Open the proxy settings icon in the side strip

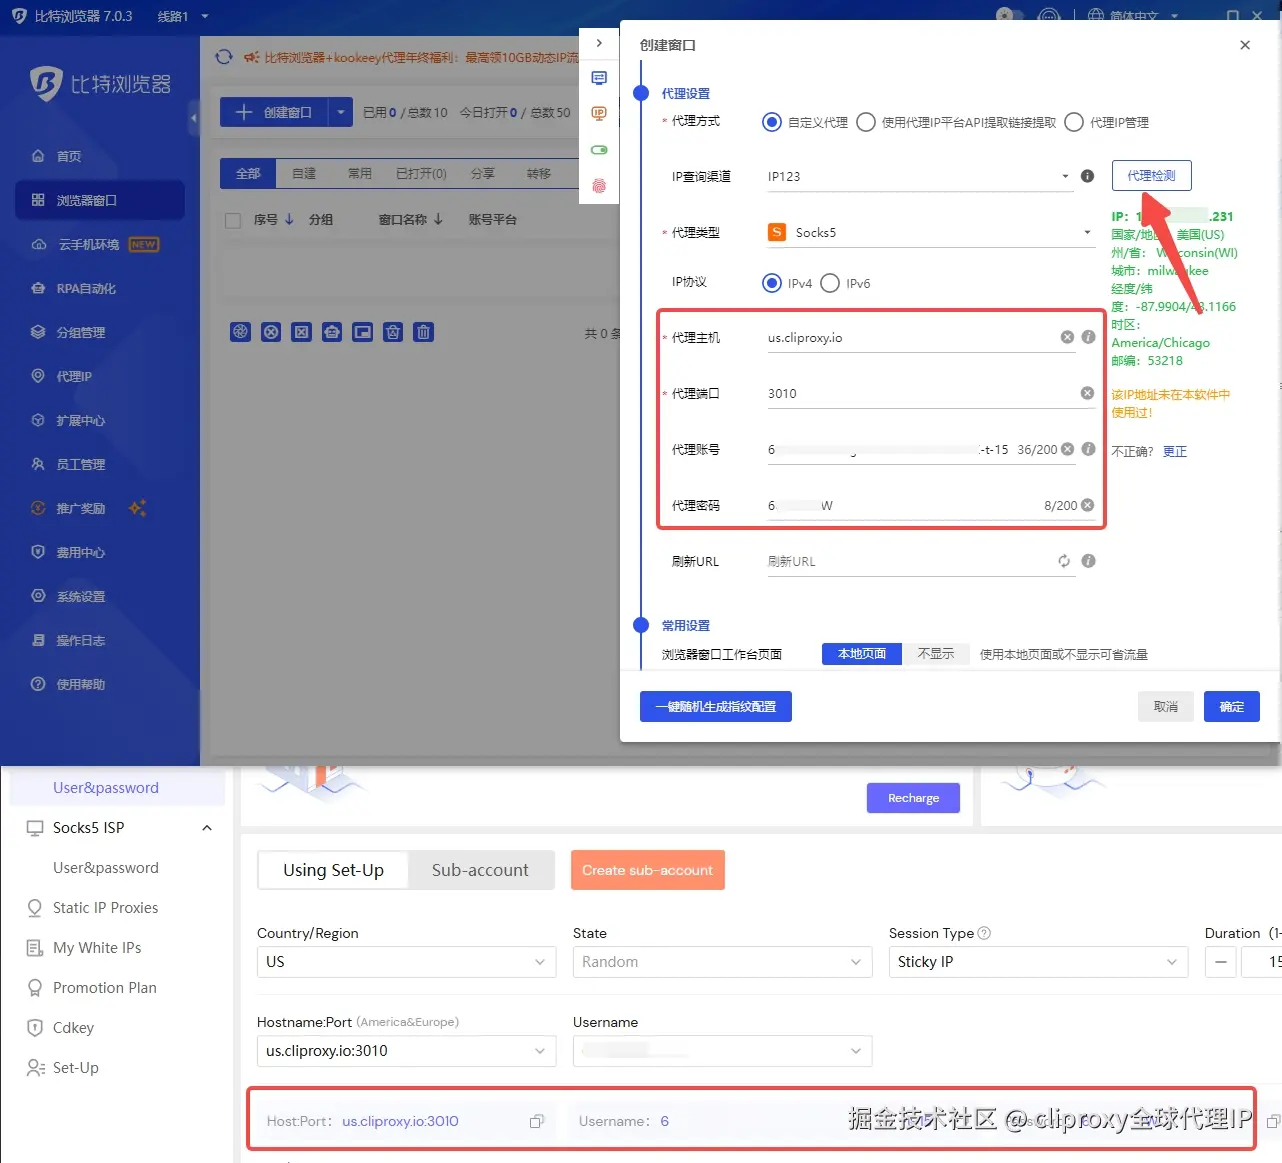click(599, 78)
